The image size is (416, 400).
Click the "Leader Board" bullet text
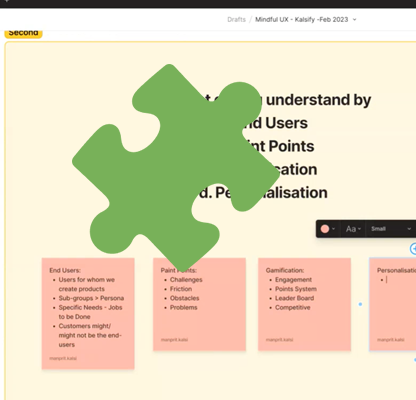tap(294, 298)
